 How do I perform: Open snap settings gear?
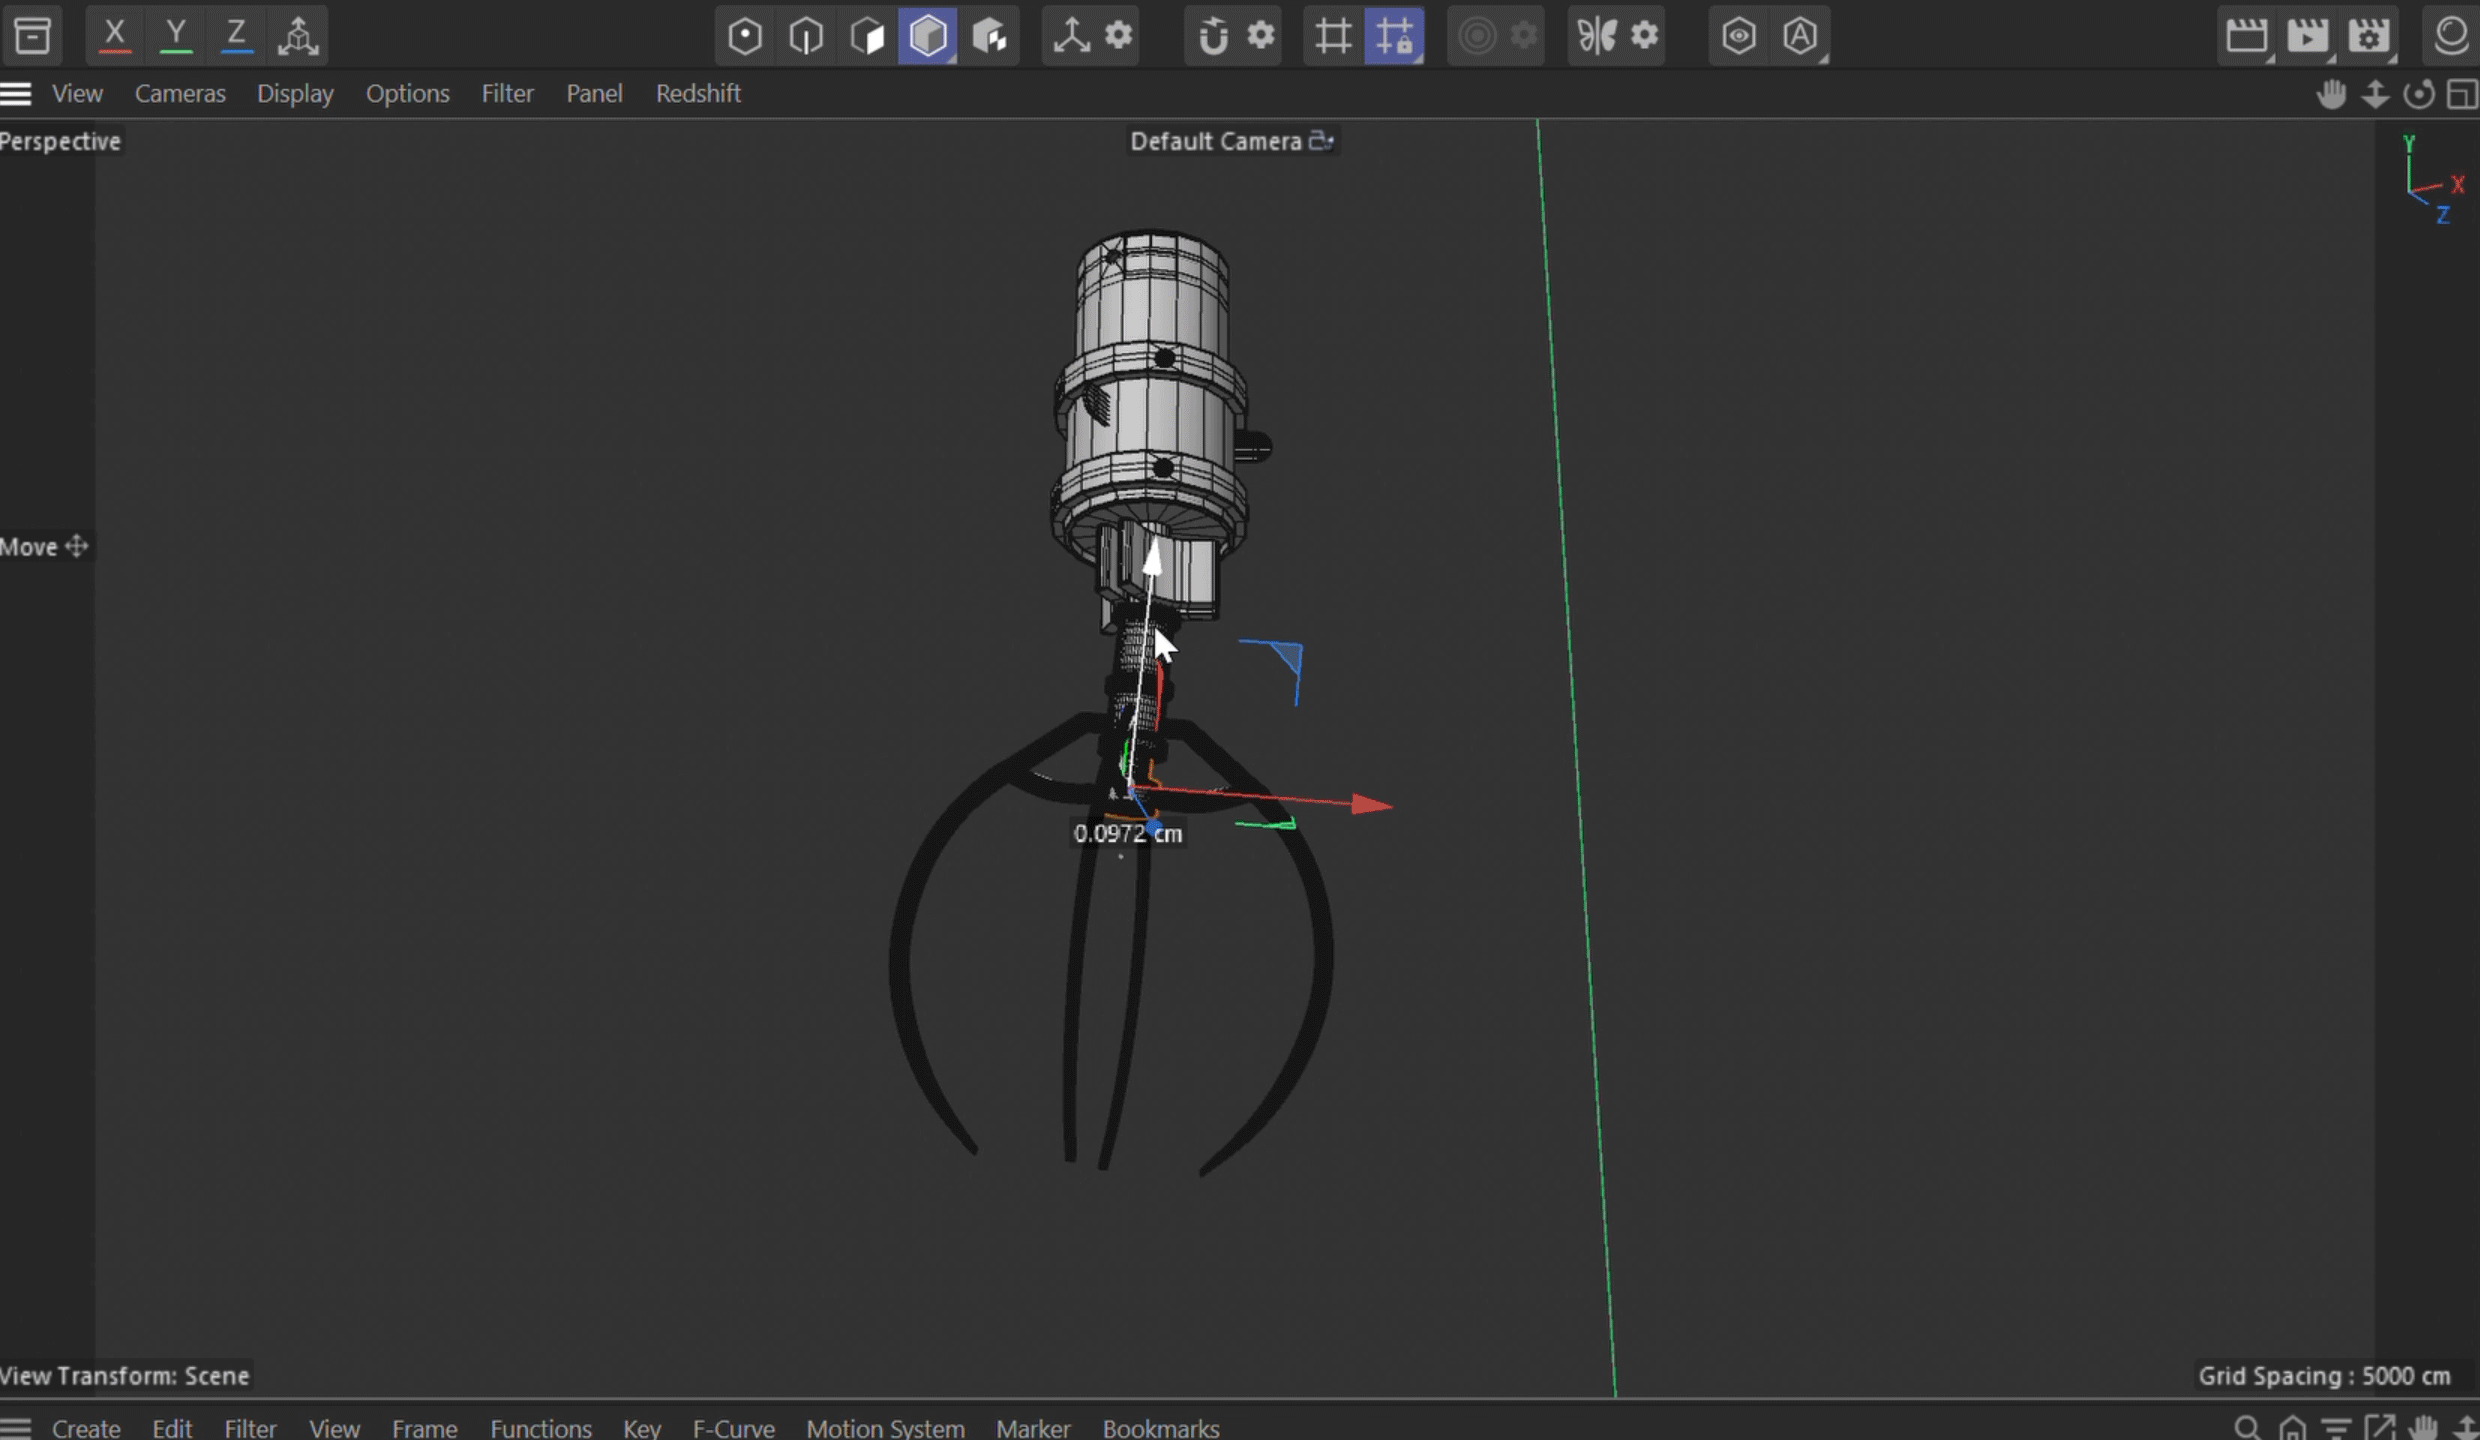[x=1261, y=35]
